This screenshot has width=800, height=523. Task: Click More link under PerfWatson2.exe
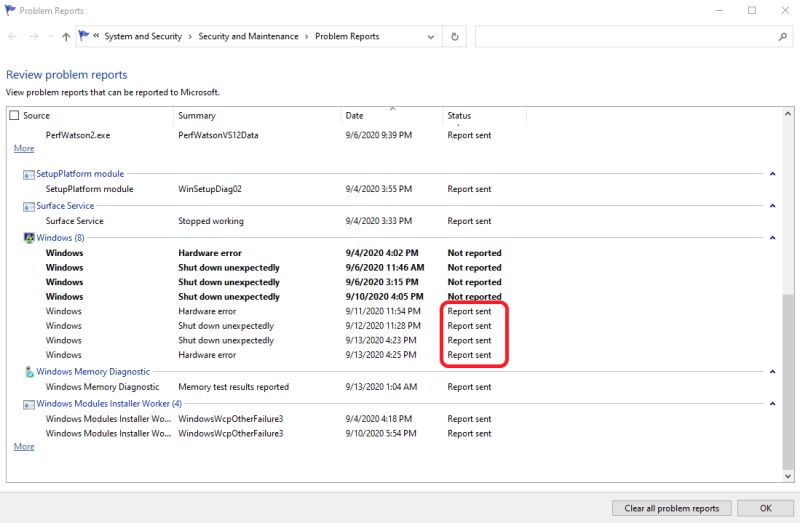tap(24, 148)
